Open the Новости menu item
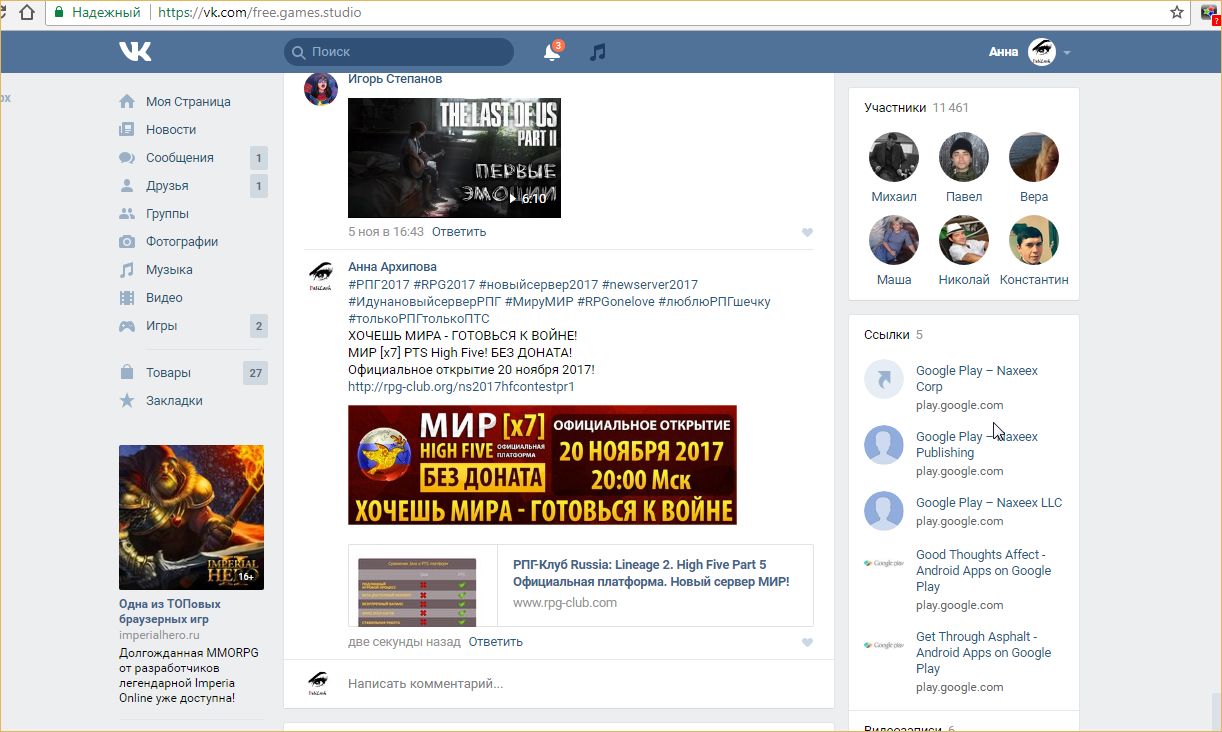The height and width of the screenshot is (732, 1222). [x=171, y=130]
